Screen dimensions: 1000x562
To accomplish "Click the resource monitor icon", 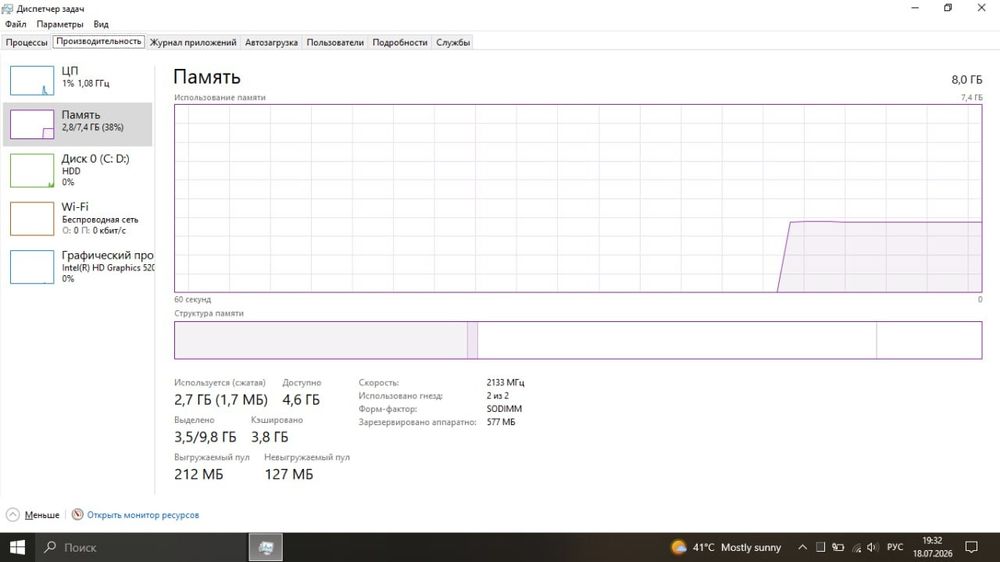I will 77,514.
